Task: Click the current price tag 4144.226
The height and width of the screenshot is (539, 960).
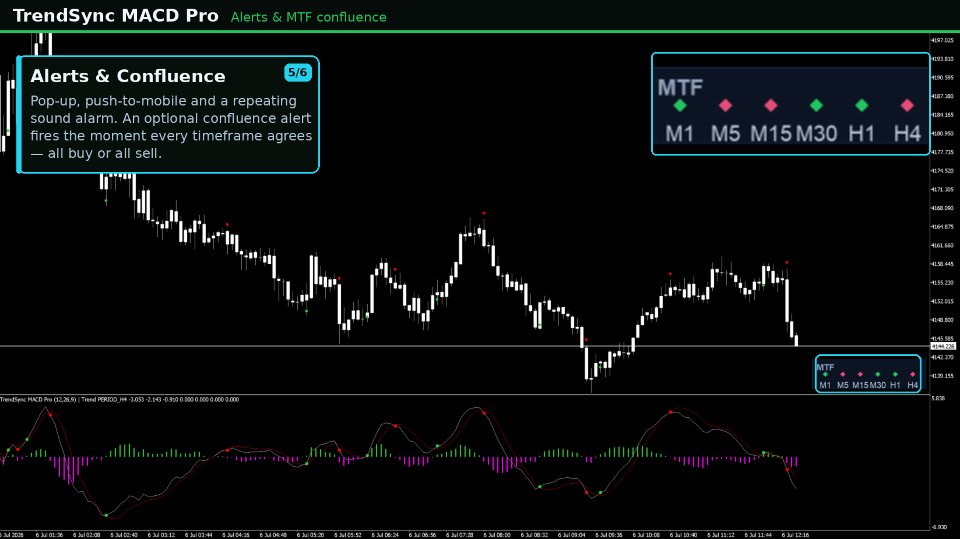Action: click(x=943, y=346)
